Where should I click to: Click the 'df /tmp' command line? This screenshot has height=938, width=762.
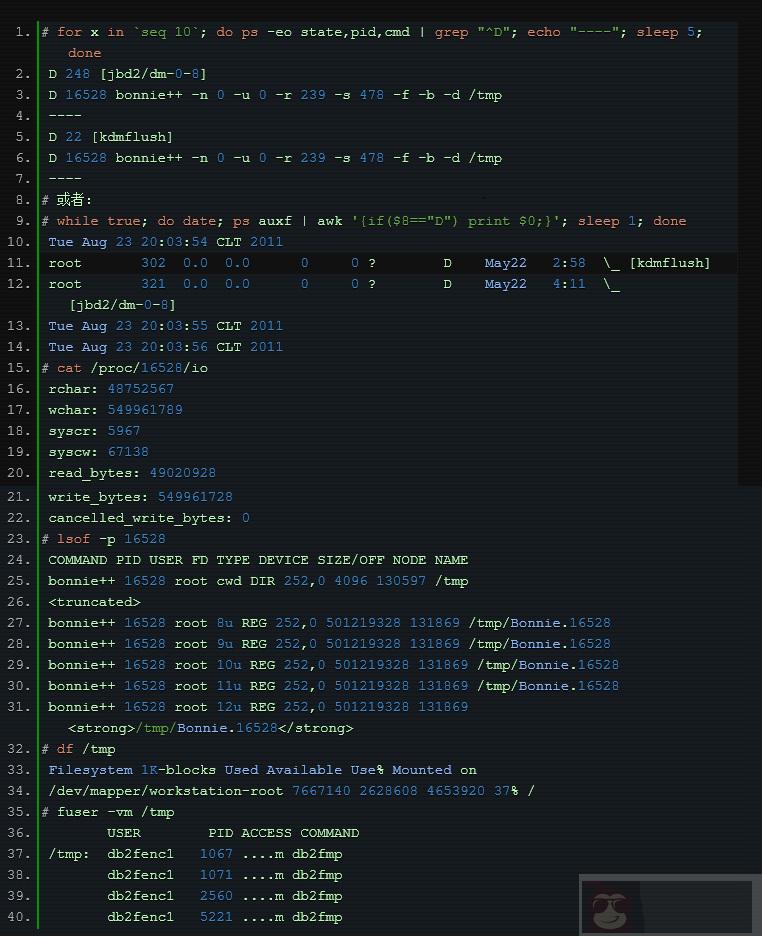(86, 749)
